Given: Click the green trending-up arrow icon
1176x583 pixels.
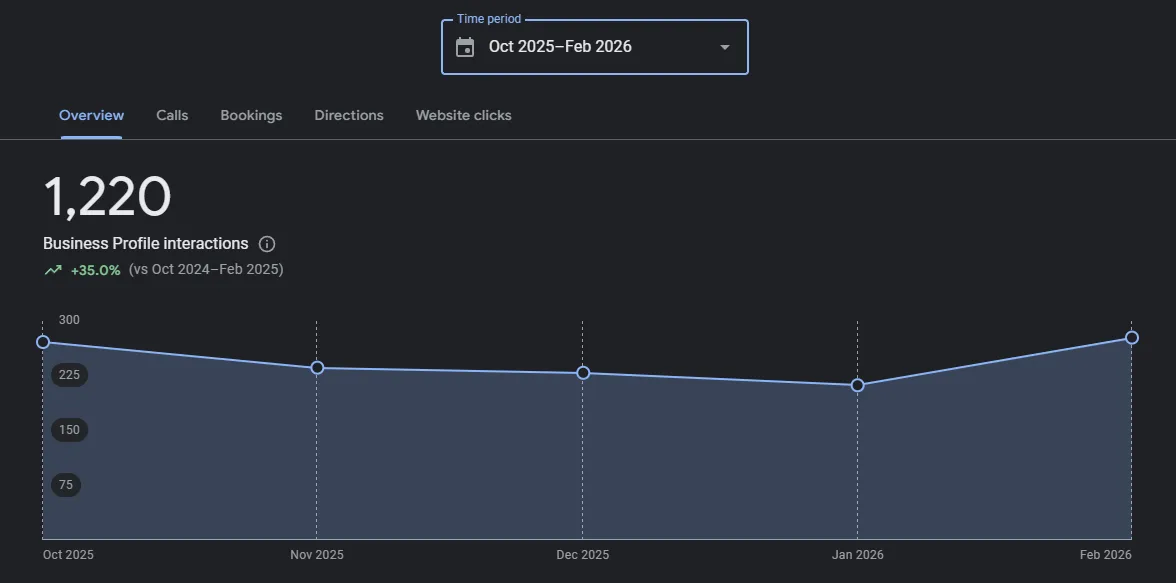Looking at the screenshot, I should click(53, 270).
